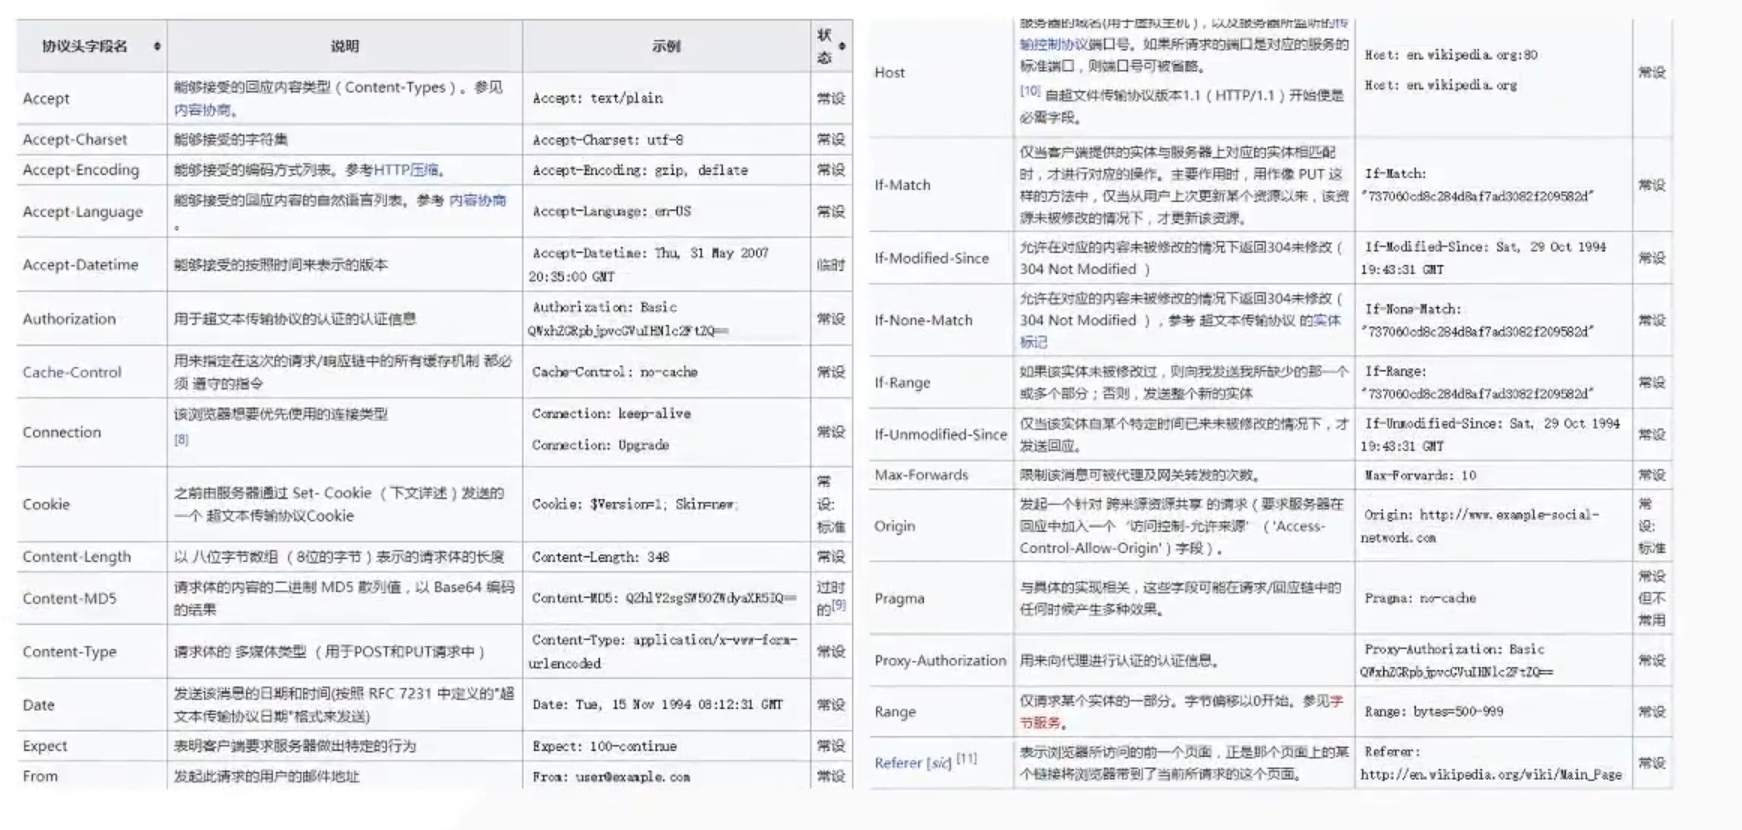Screen dimensions: 1742x830
Task: Open the 内容协商 link in the Accept row
Action: click(x=203, y=110)
